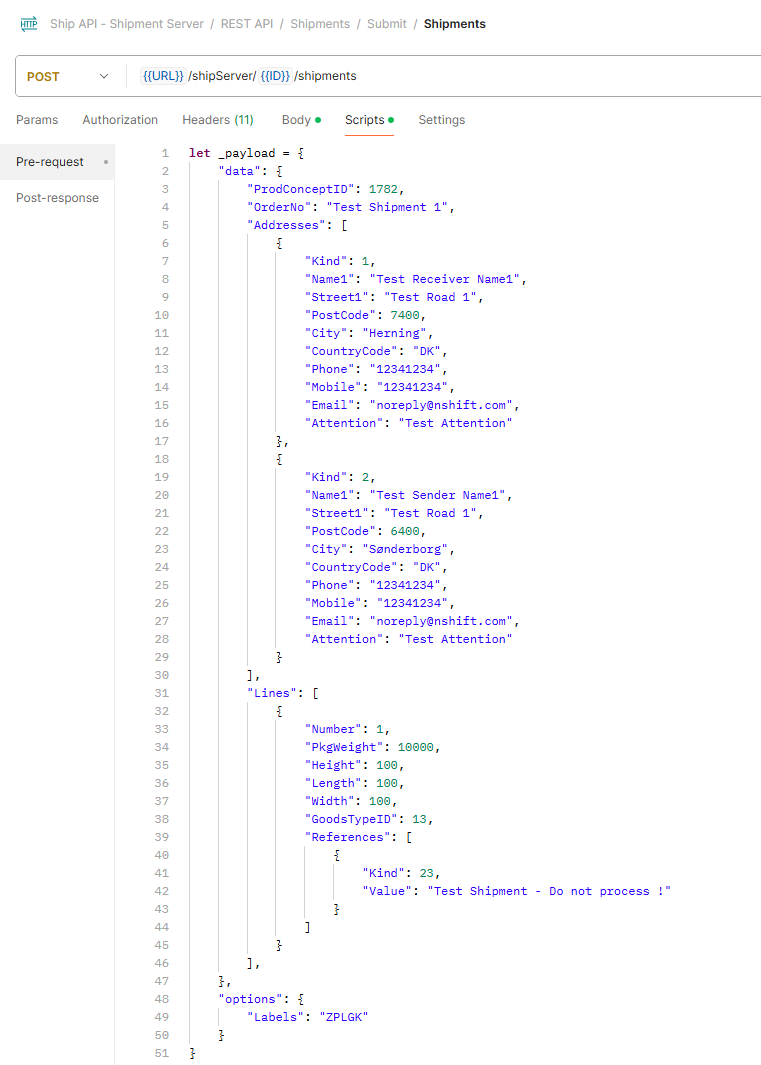Viewport: 761px width, 1065px height.
Task: Open the Authorization tab
Action: click(120, 120)
